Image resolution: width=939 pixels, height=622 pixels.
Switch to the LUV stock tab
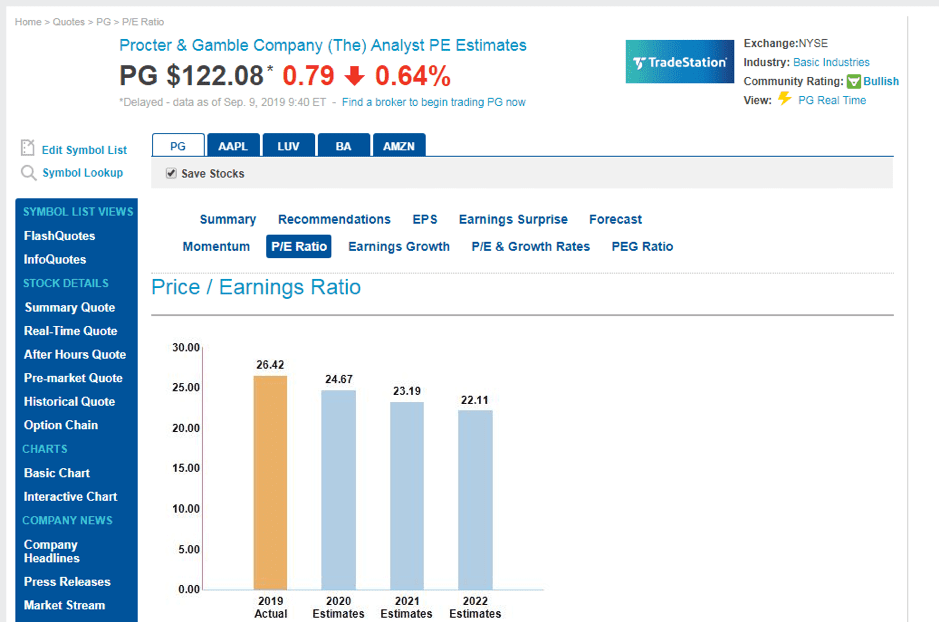coord(289,145)
